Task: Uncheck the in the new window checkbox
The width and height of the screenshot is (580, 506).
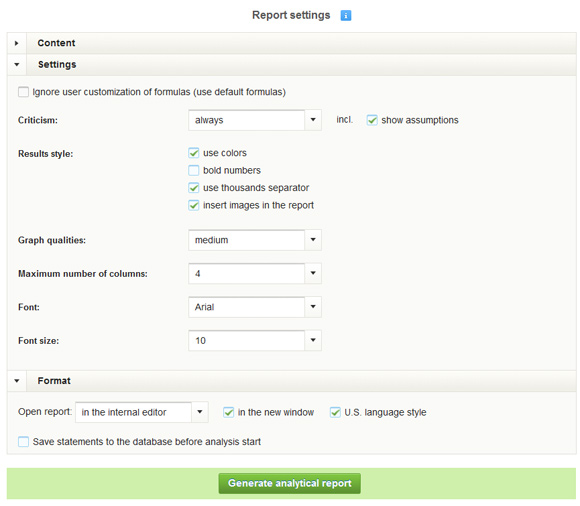Action: click(x=229, y=412)
